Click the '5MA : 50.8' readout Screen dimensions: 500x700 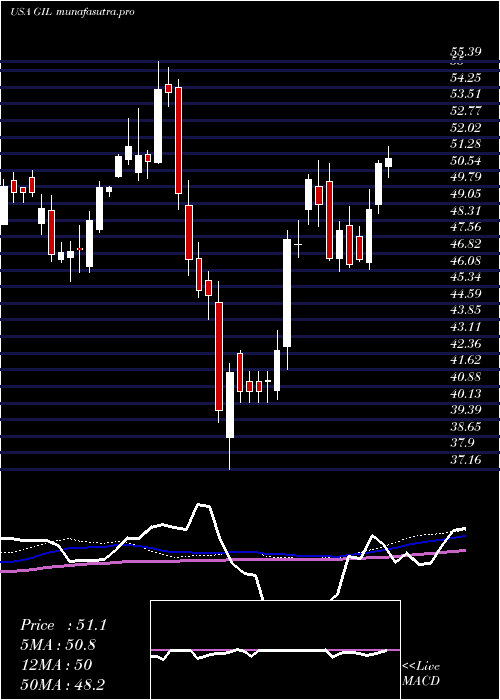click(x=58, y=645)
